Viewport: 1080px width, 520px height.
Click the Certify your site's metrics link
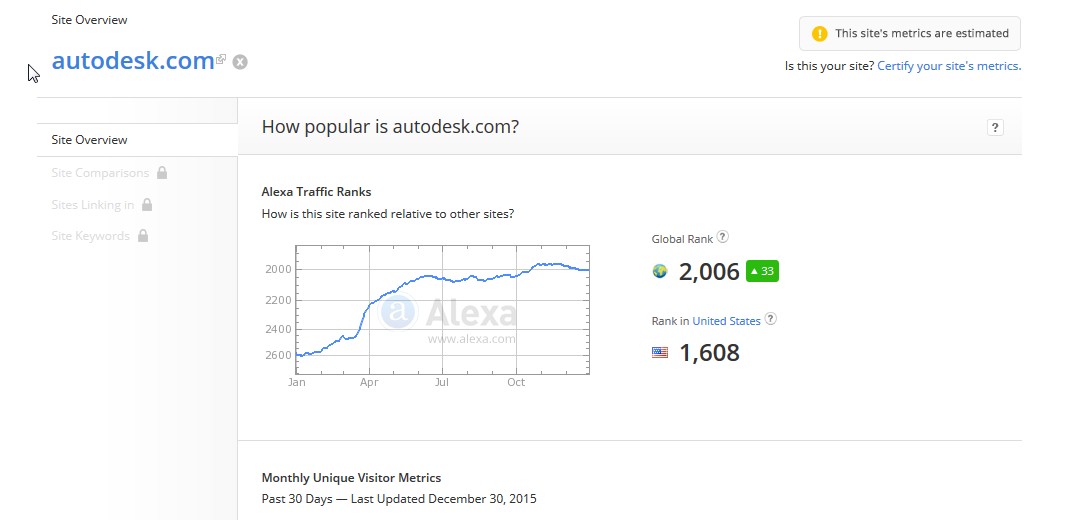(x=949, y=66)
